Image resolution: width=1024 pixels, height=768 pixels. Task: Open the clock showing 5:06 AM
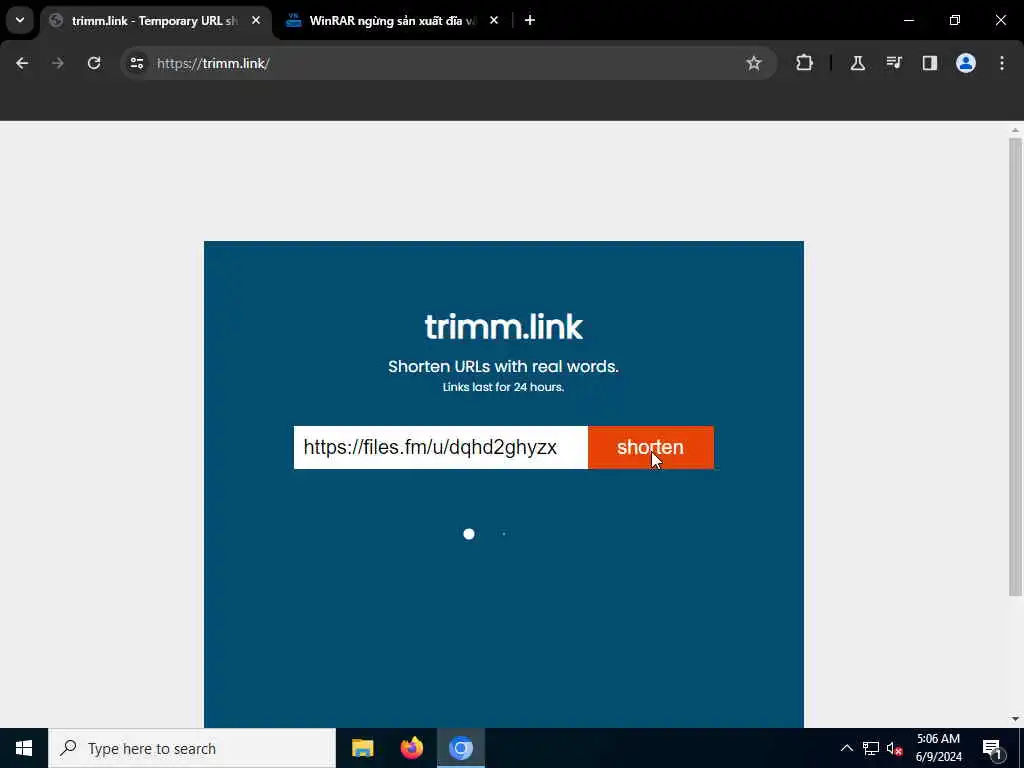pyautogui.click(x=938, y=748)
